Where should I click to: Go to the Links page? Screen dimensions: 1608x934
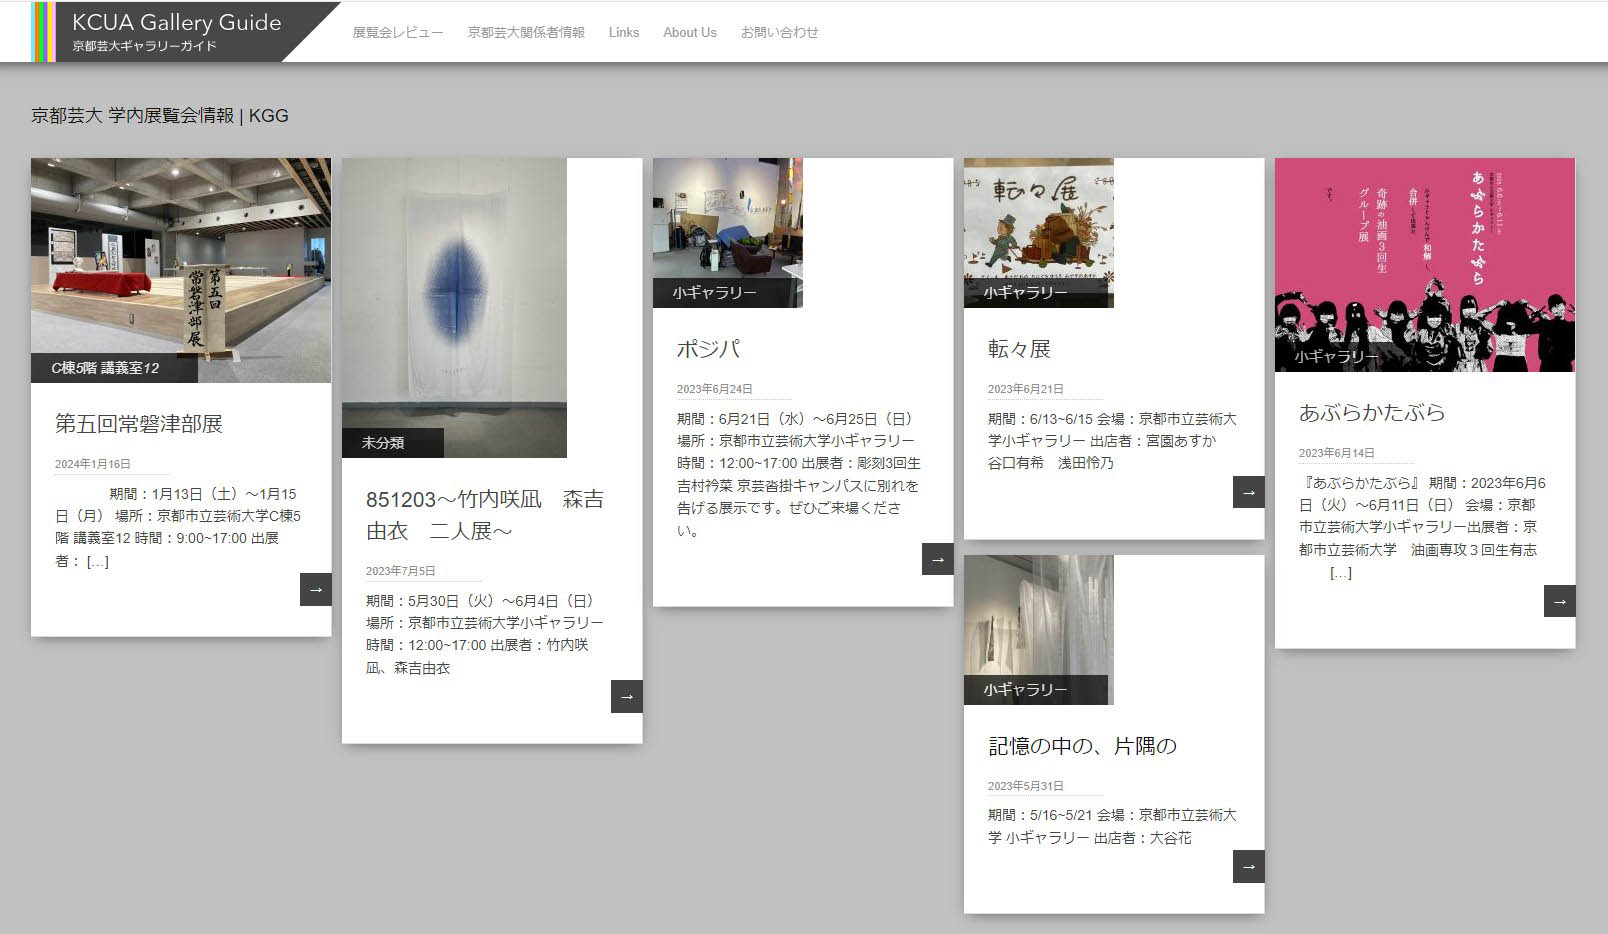click(623, 33)
